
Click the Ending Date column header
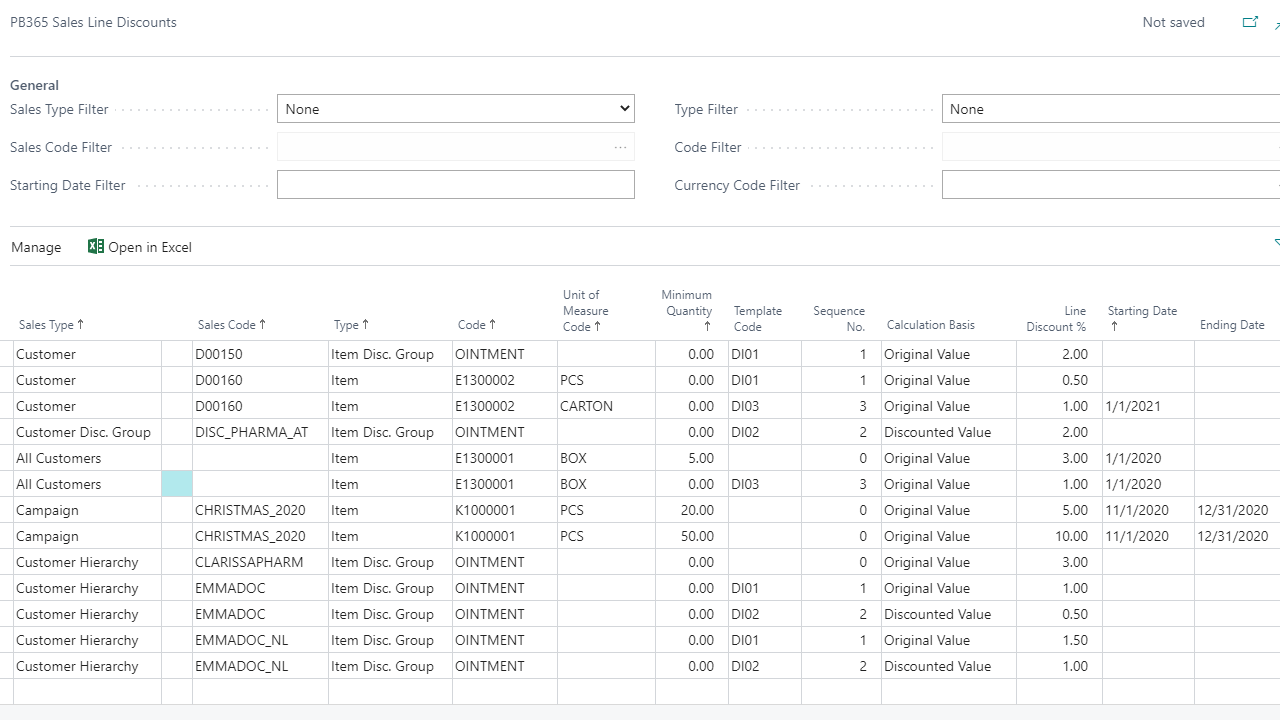click(x=1232, y=325)
